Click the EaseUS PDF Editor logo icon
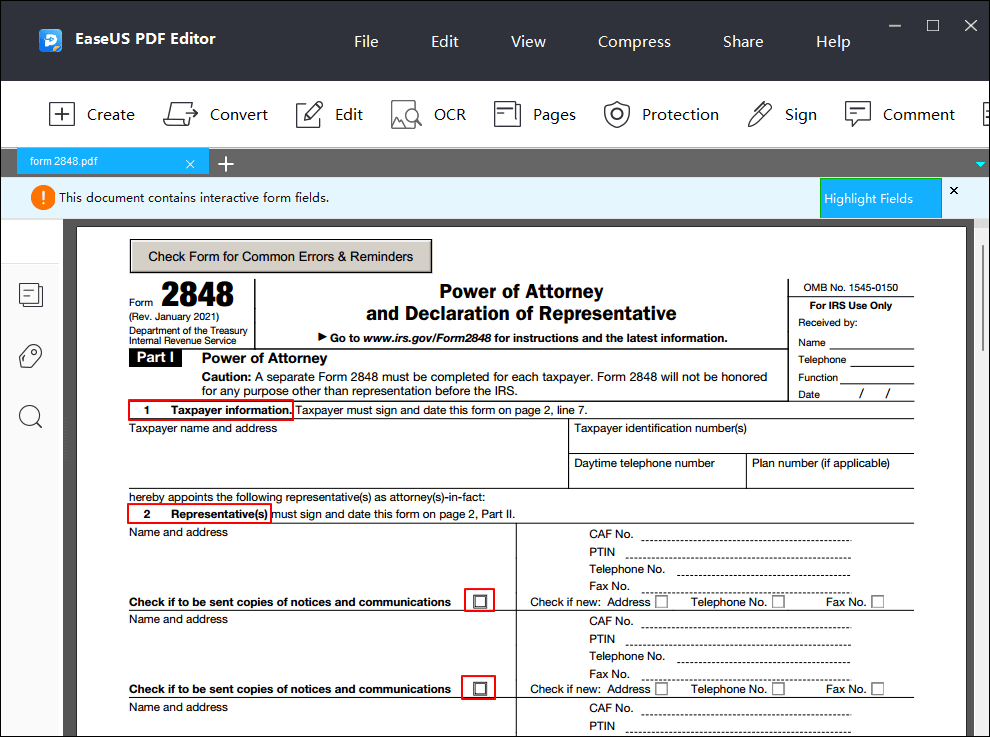This screenshot has width=990, height=737. click(x=50, y=40)
